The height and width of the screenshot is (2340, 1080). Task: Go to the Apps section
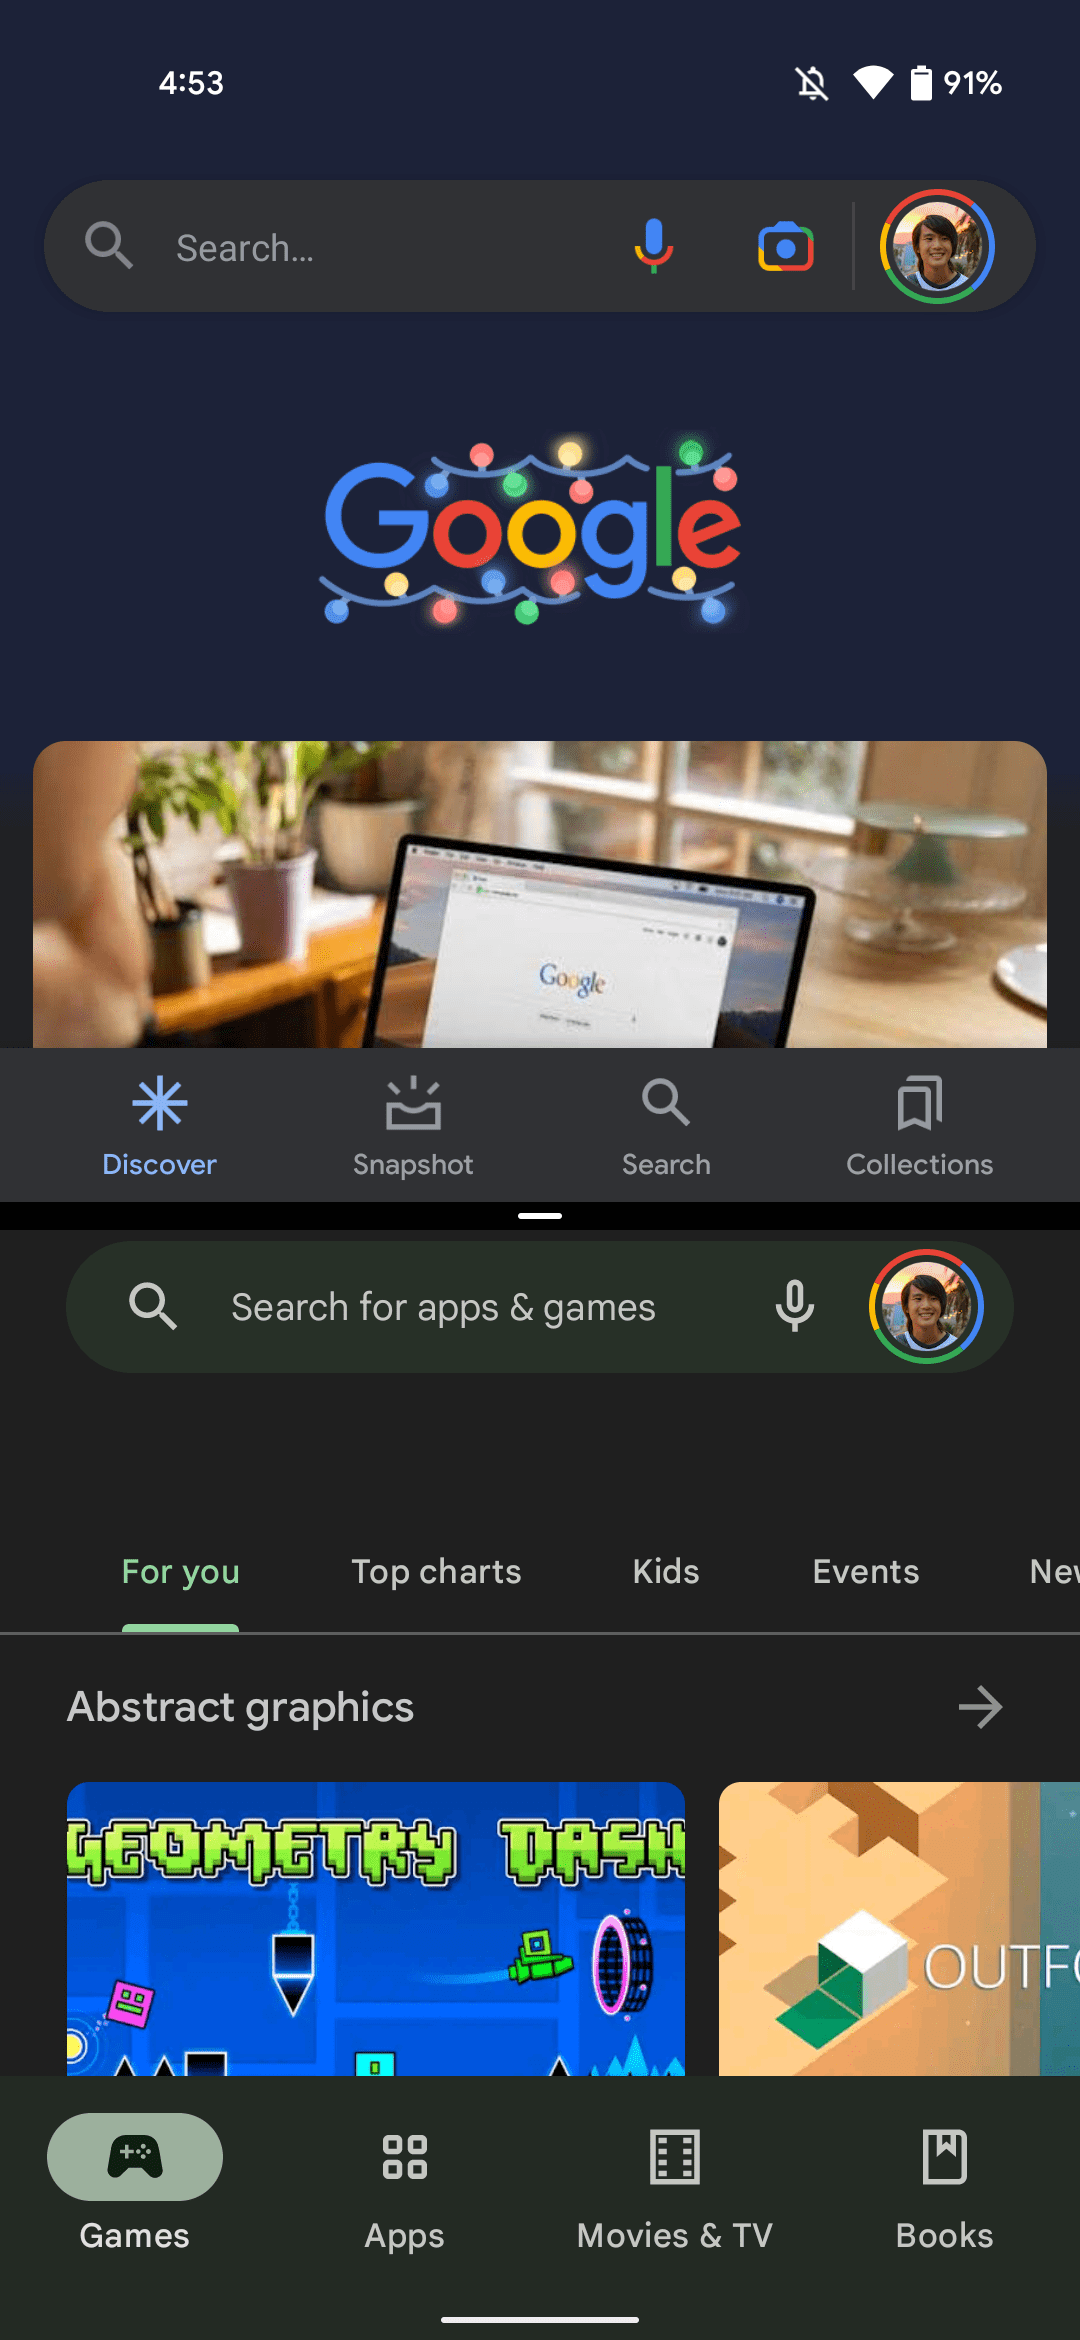[405, 2185]
